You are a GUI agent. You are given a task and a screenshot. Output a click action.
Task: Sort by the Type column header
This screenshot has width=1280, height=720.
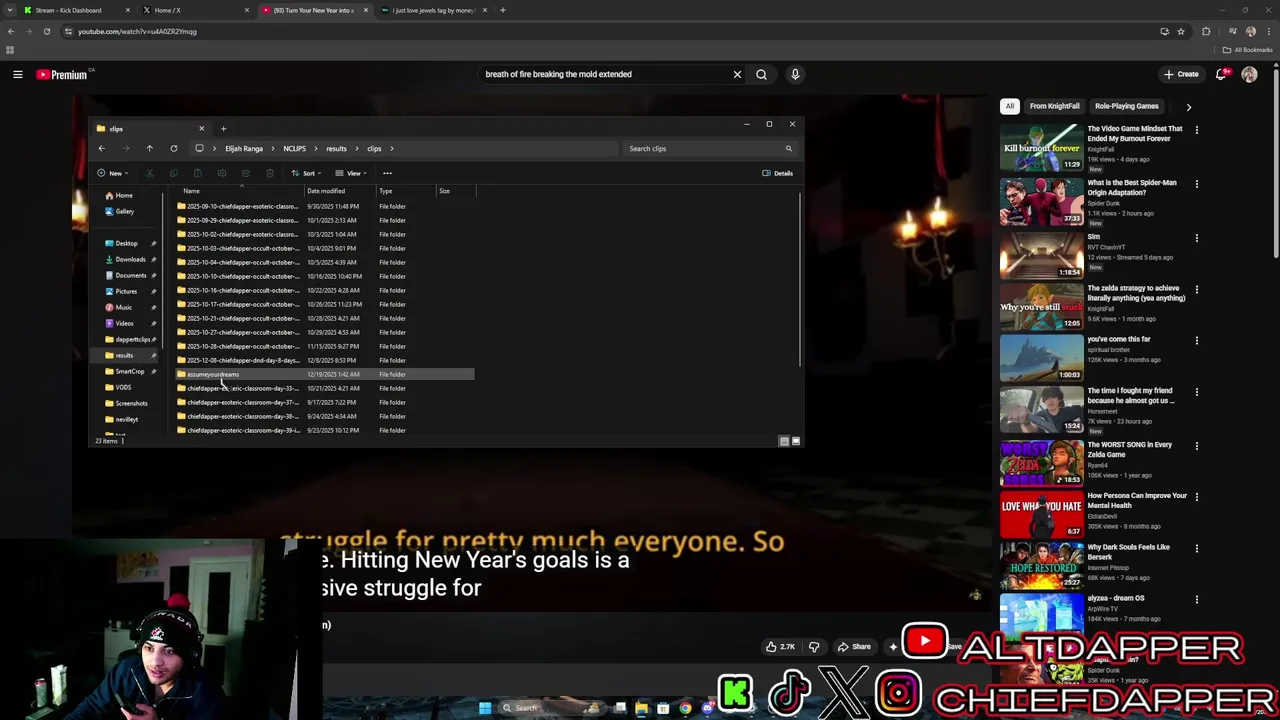click(x=405, y=191)
